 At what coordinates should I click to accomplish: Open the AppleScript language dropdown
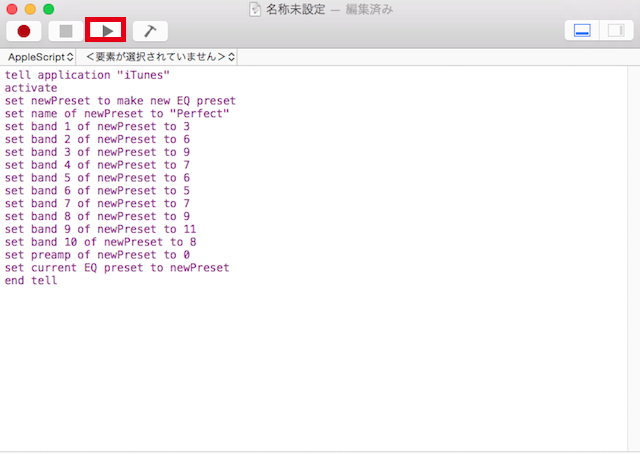click(x=41, y=57)
